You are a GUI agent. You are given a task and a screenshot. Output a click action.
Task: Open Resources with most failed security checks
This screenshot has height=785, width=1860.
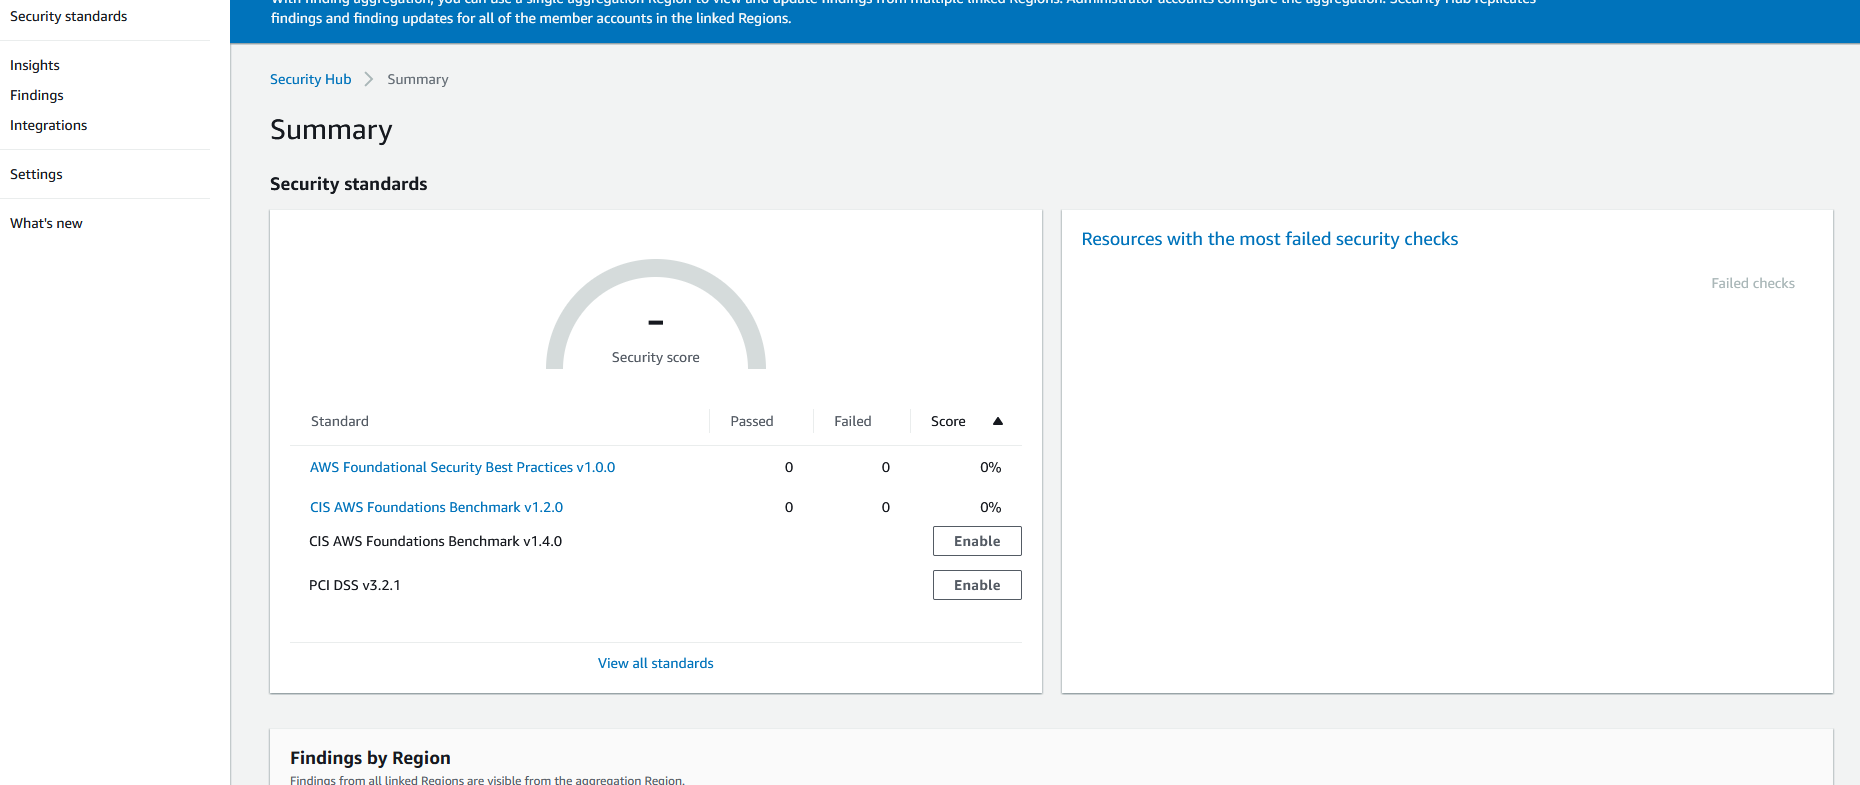1269,239
